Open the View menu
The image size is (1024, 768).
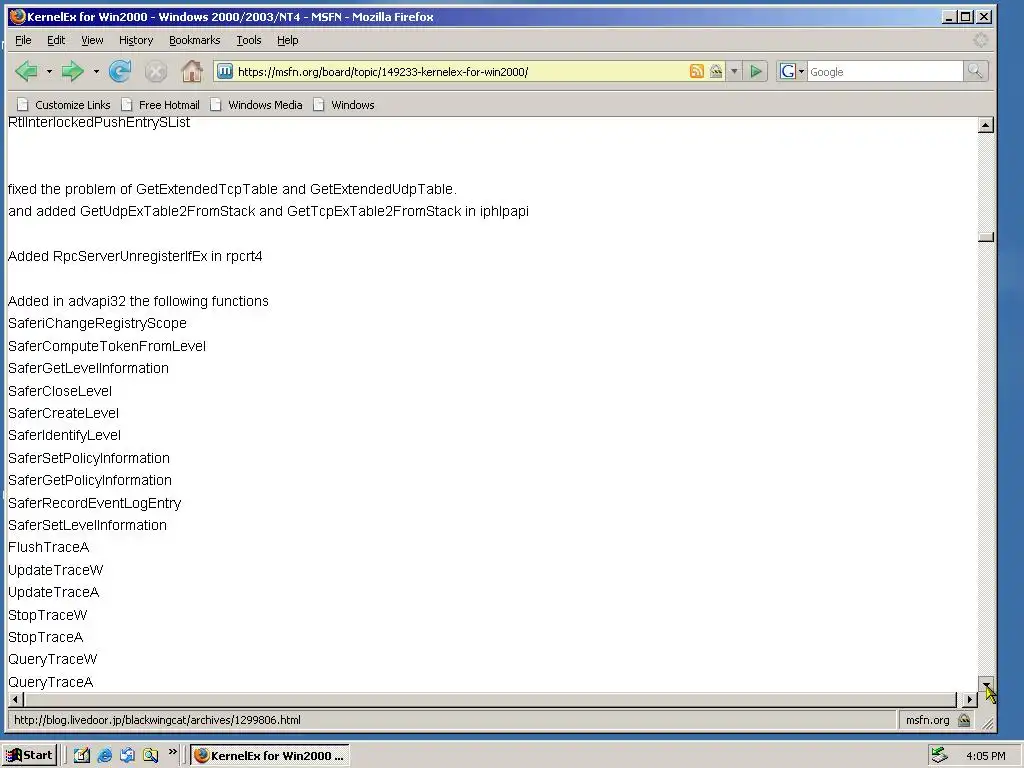(x=92, y=40)
